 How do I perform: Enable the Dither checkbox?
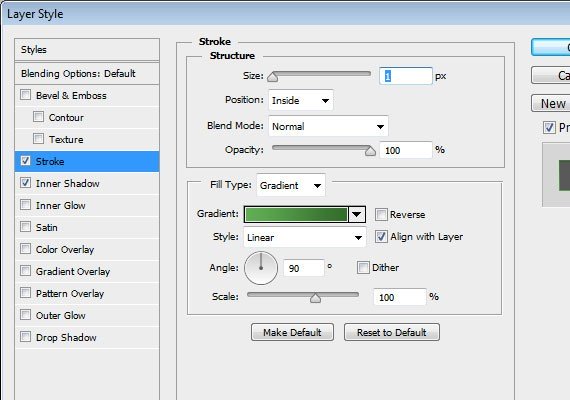click(363, 268)
